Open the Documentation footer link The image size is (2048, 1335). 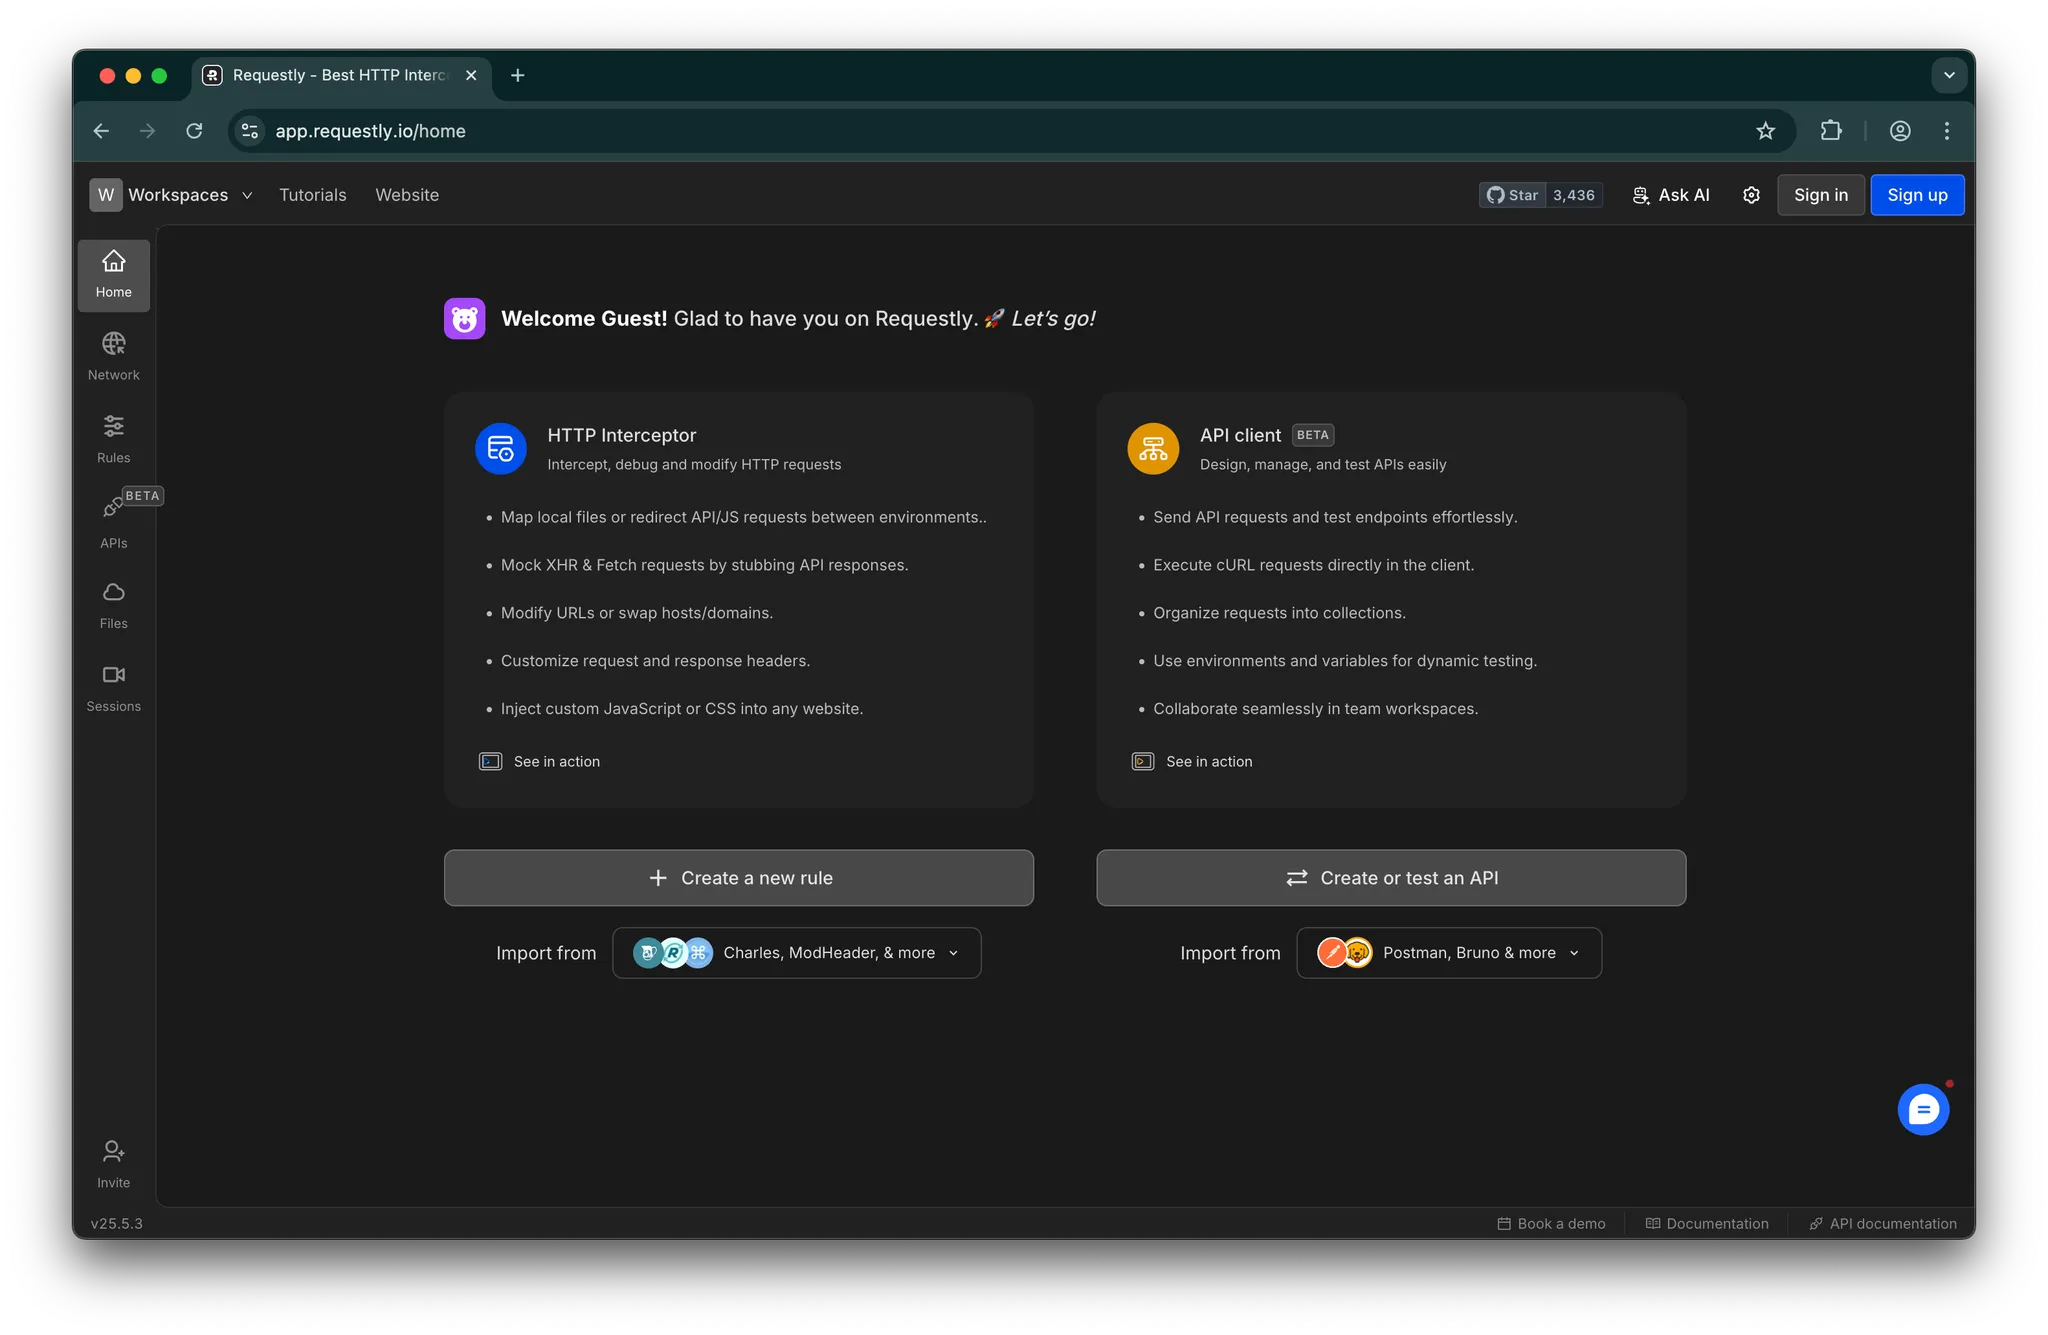click(1707, 1224)
